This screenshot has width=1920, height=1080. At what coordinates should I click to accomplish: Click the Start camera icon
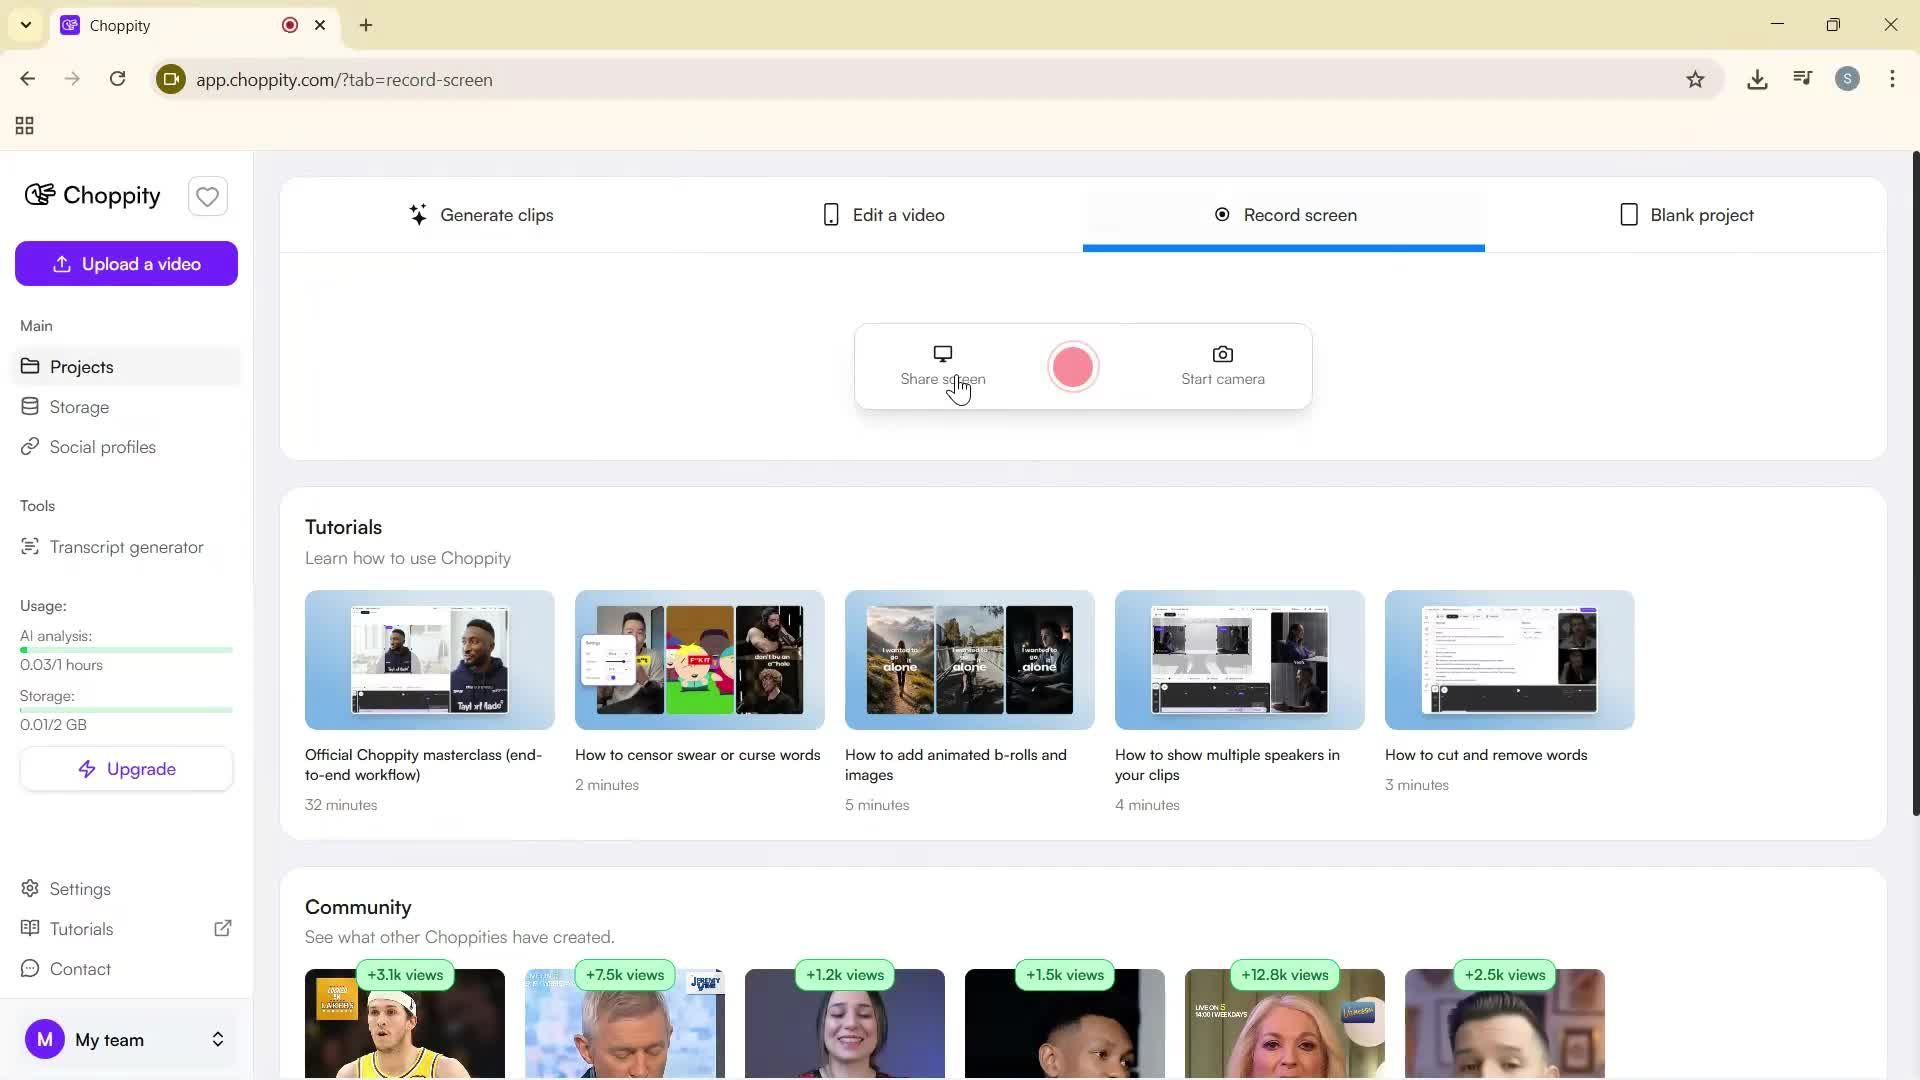point(1222,353)
